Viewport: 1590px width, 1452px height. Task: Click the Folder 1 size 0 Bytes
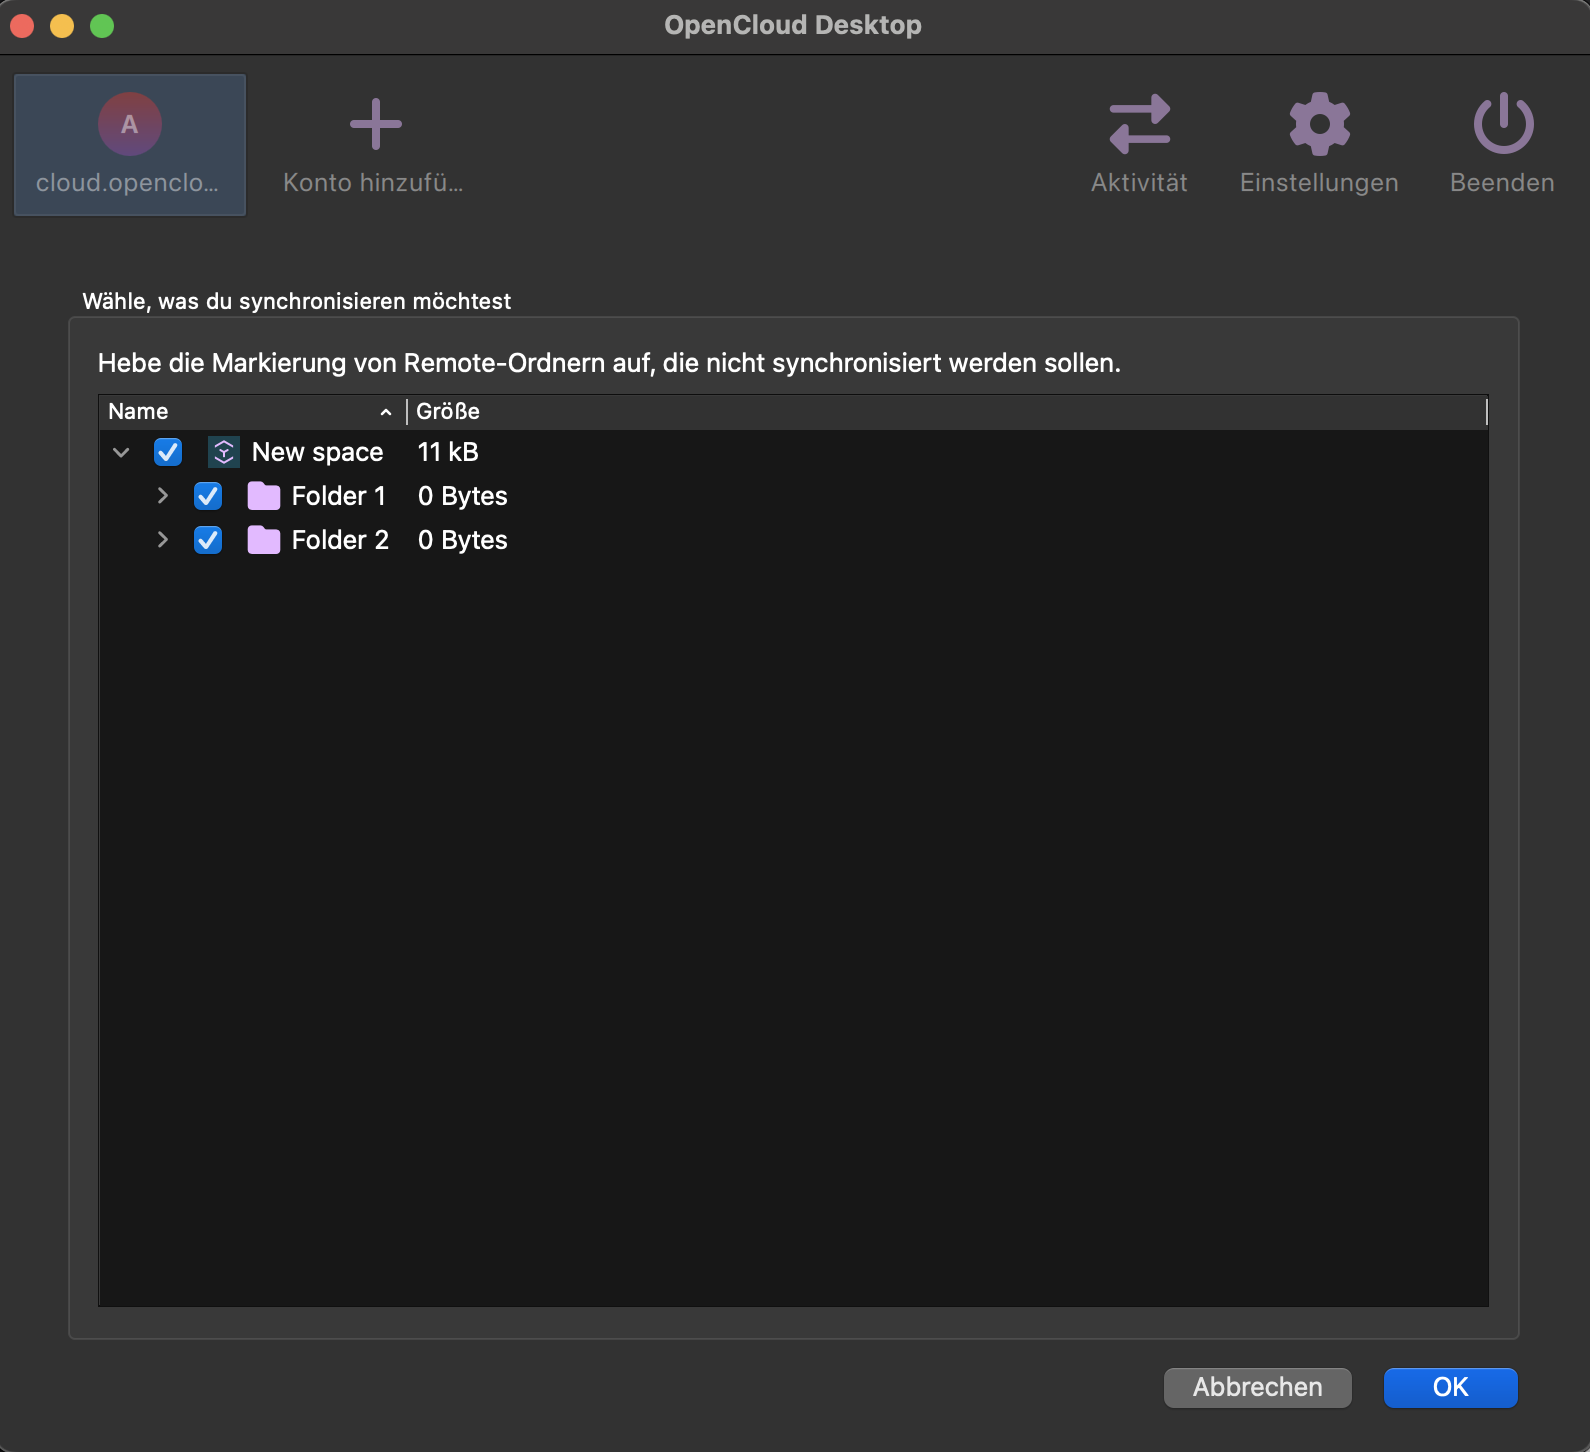click(463, 496)
